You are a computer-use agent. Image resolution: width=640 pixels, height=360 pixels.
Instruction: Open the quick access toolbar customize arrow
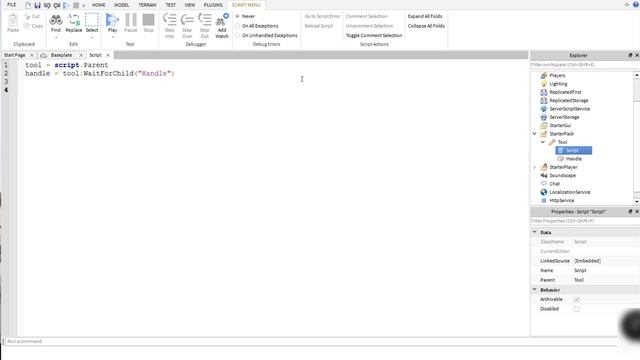pos(84,6)
